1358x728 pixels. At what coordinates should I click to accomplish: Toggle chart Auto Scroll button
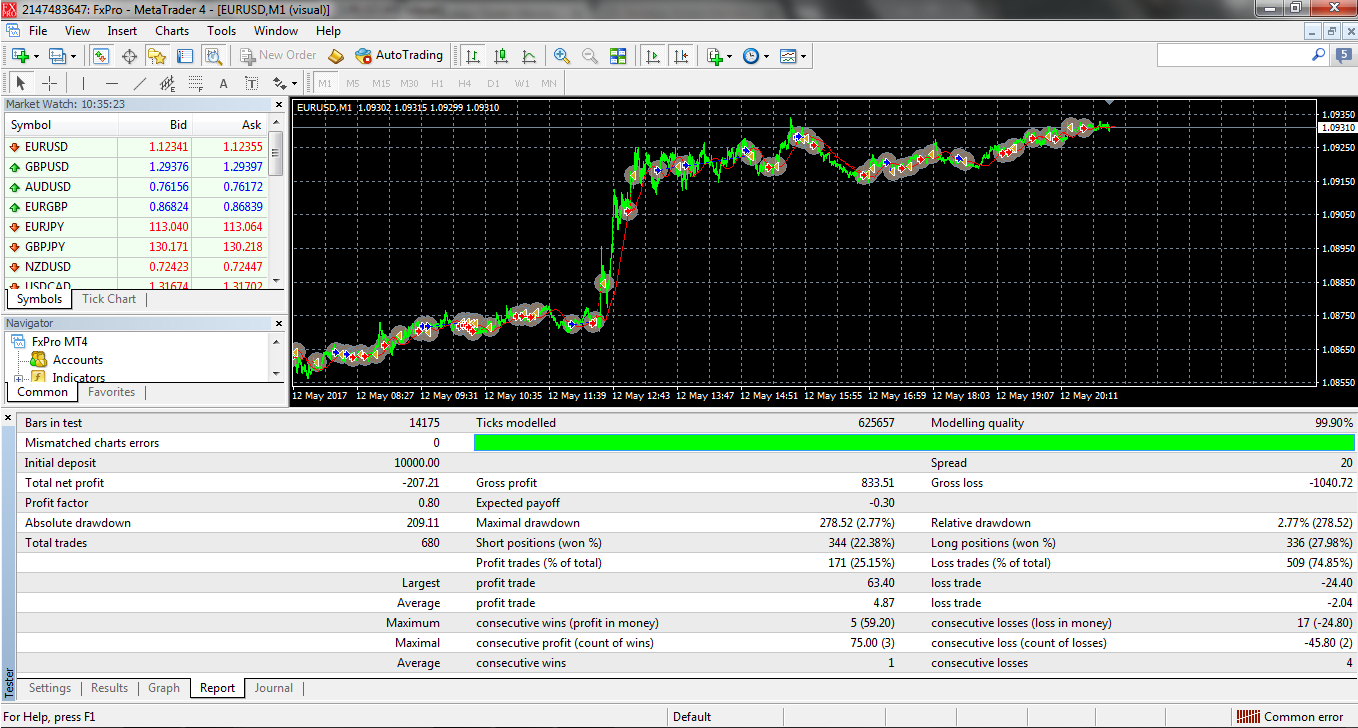pyautogui.click(x=653, y=56)
